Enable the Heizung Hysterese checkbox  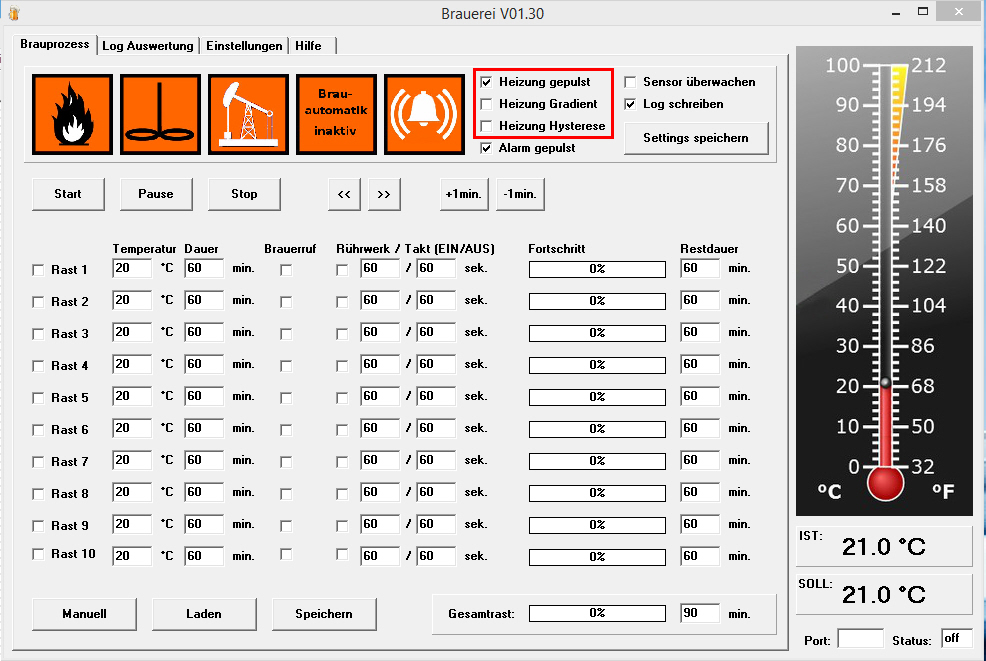pos(487,126)
